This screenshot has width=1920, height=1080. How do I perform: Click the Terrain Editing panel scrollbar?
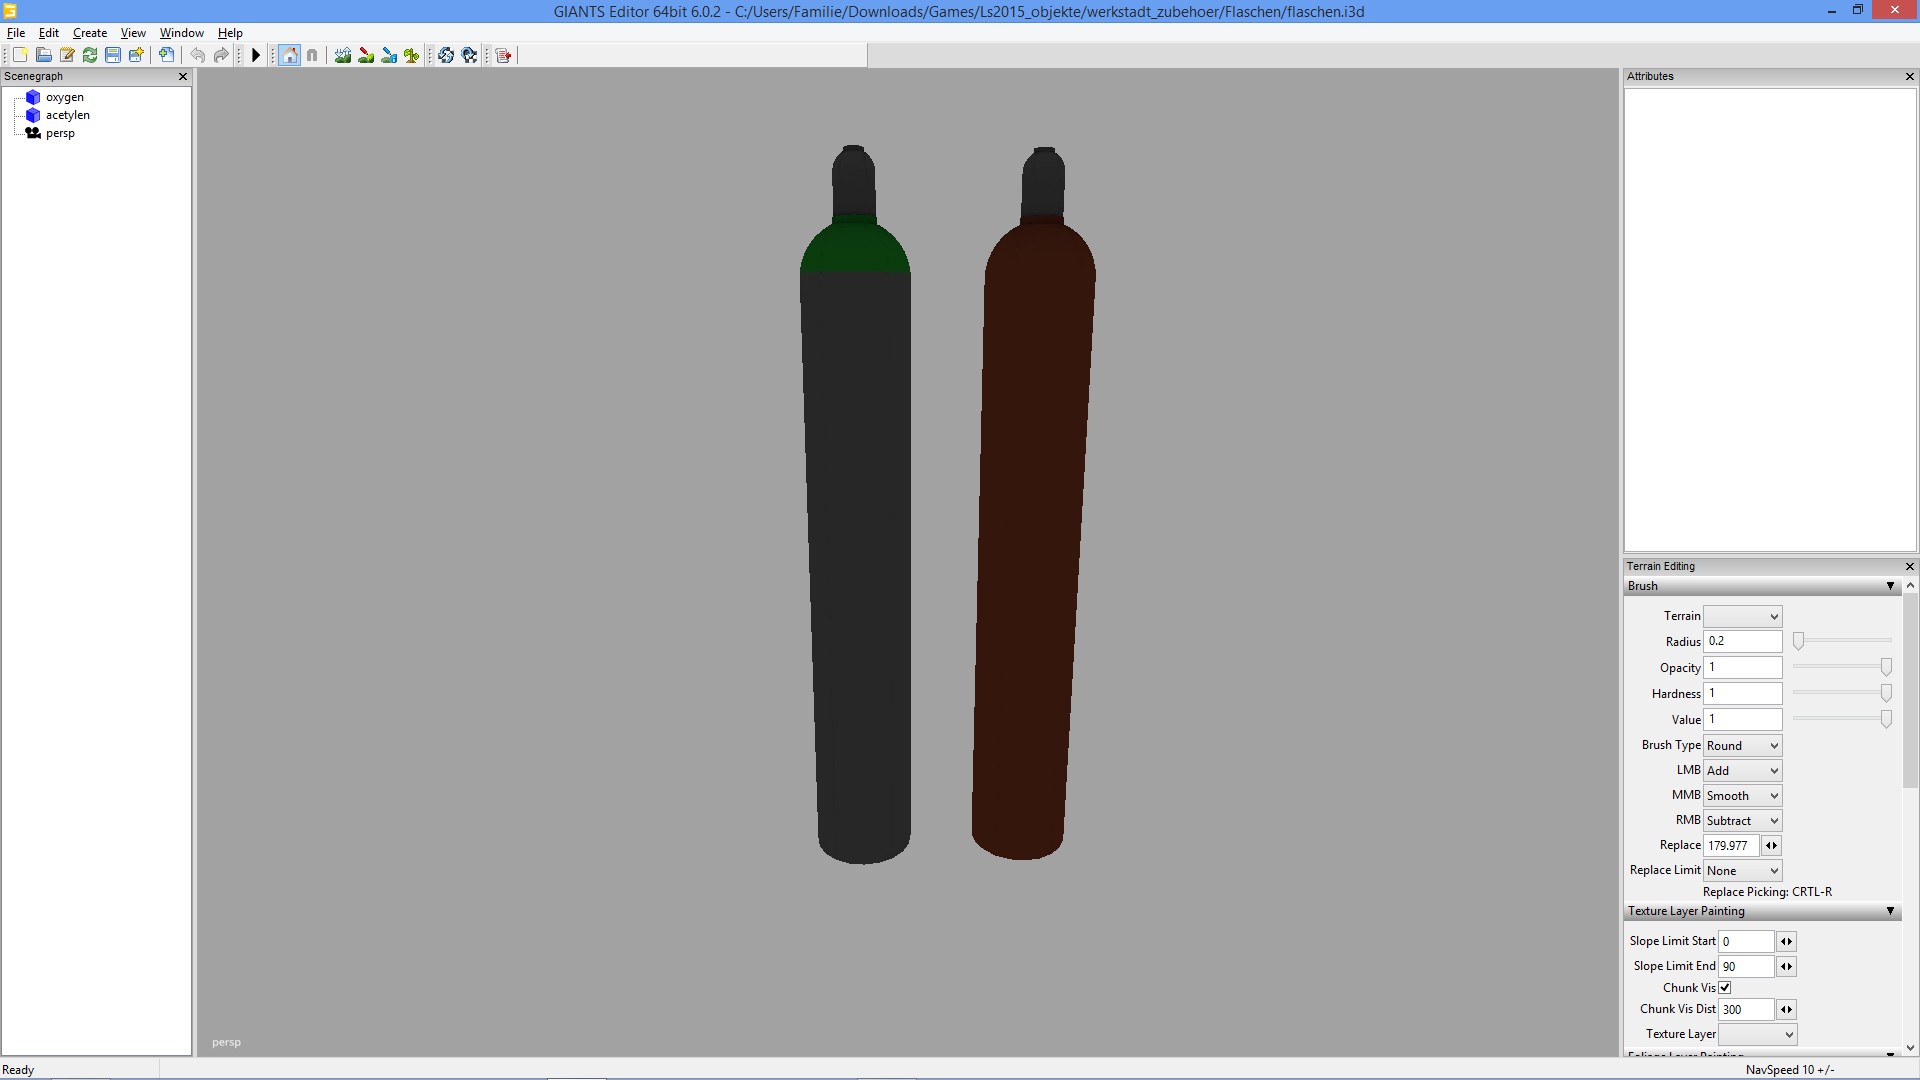pos(1910,690)
